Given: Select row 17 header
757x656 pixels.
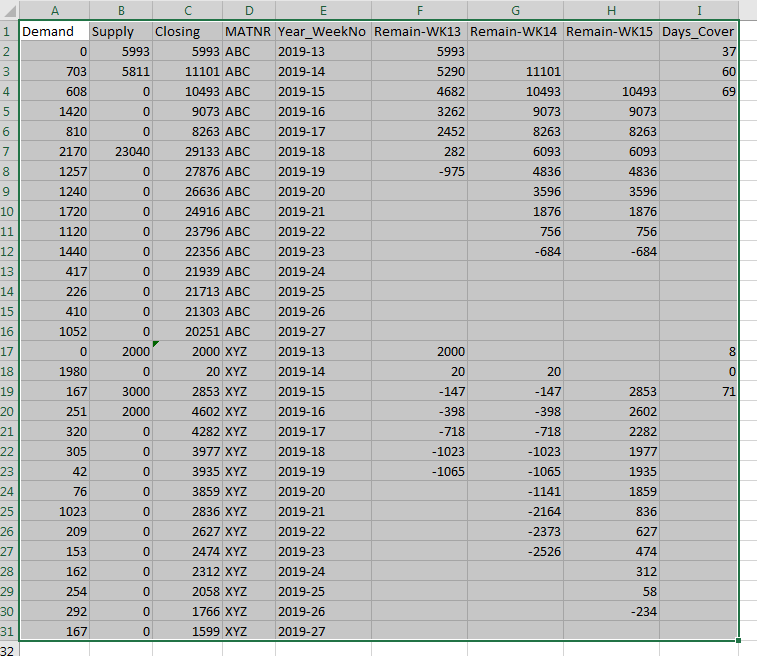Looking at the screenshot, I should (9, 351).
